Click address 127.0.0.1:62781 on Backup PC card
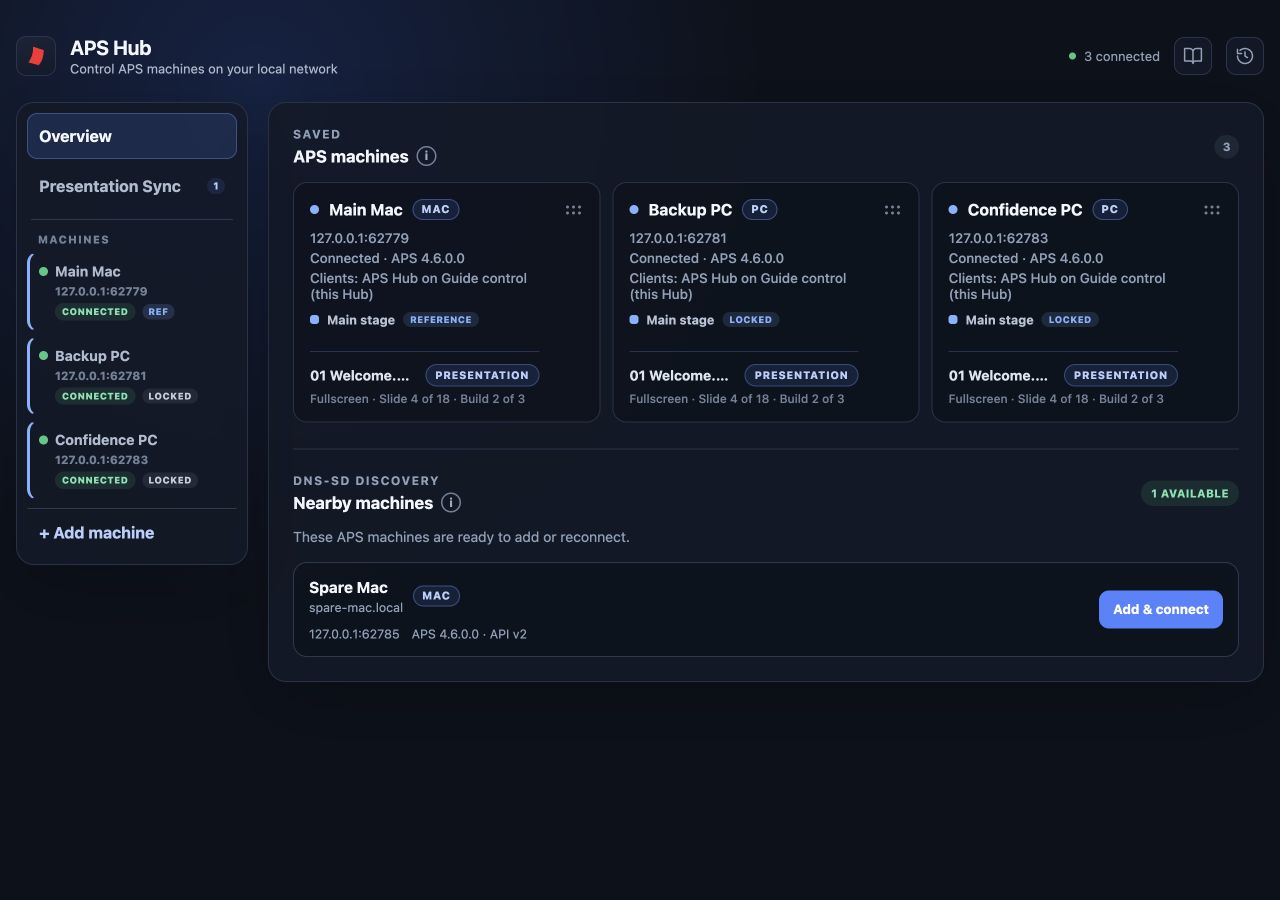This screenshot has height=900, width=1280. click(678, 238)
